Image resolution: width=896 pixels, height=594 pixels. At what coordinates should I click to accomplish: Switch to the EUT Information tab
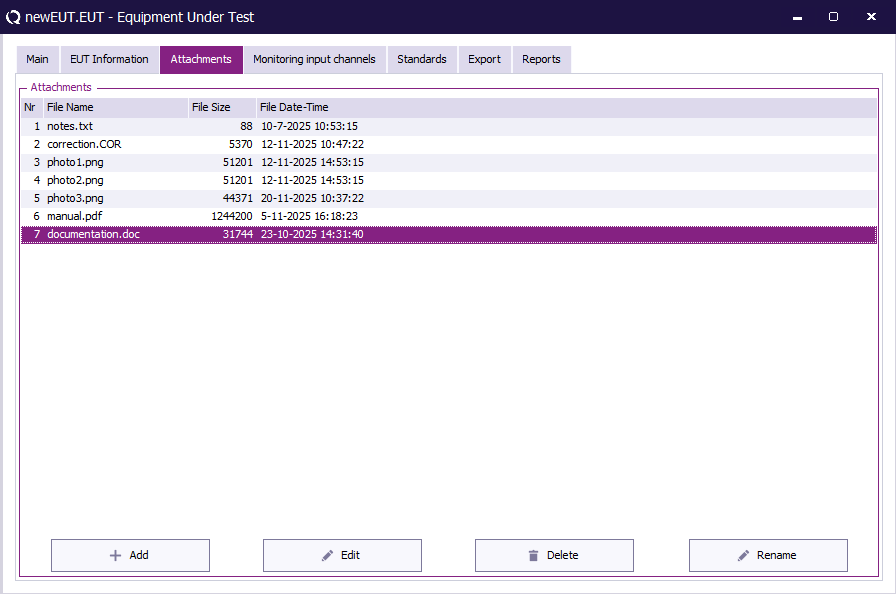pyautogui.click(x=109, y=59)
